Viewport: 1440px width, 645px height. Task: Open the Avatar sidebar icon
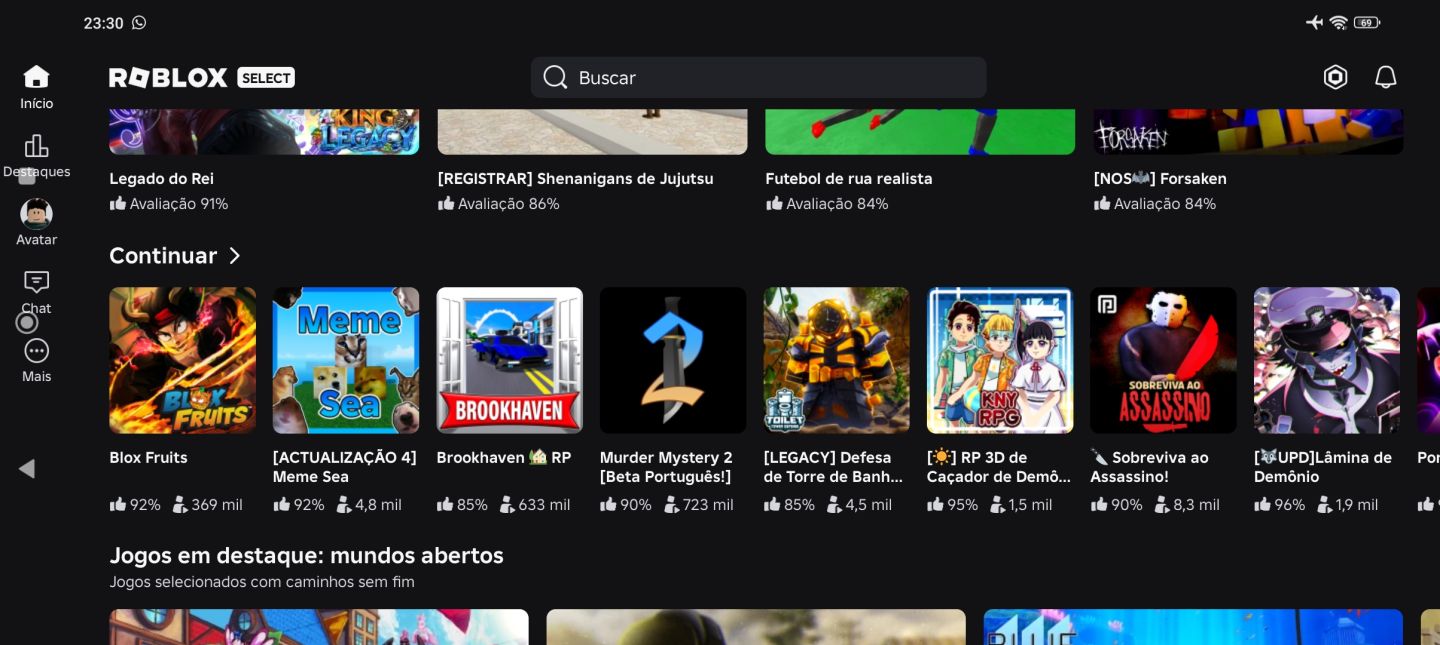coord(36,214)
